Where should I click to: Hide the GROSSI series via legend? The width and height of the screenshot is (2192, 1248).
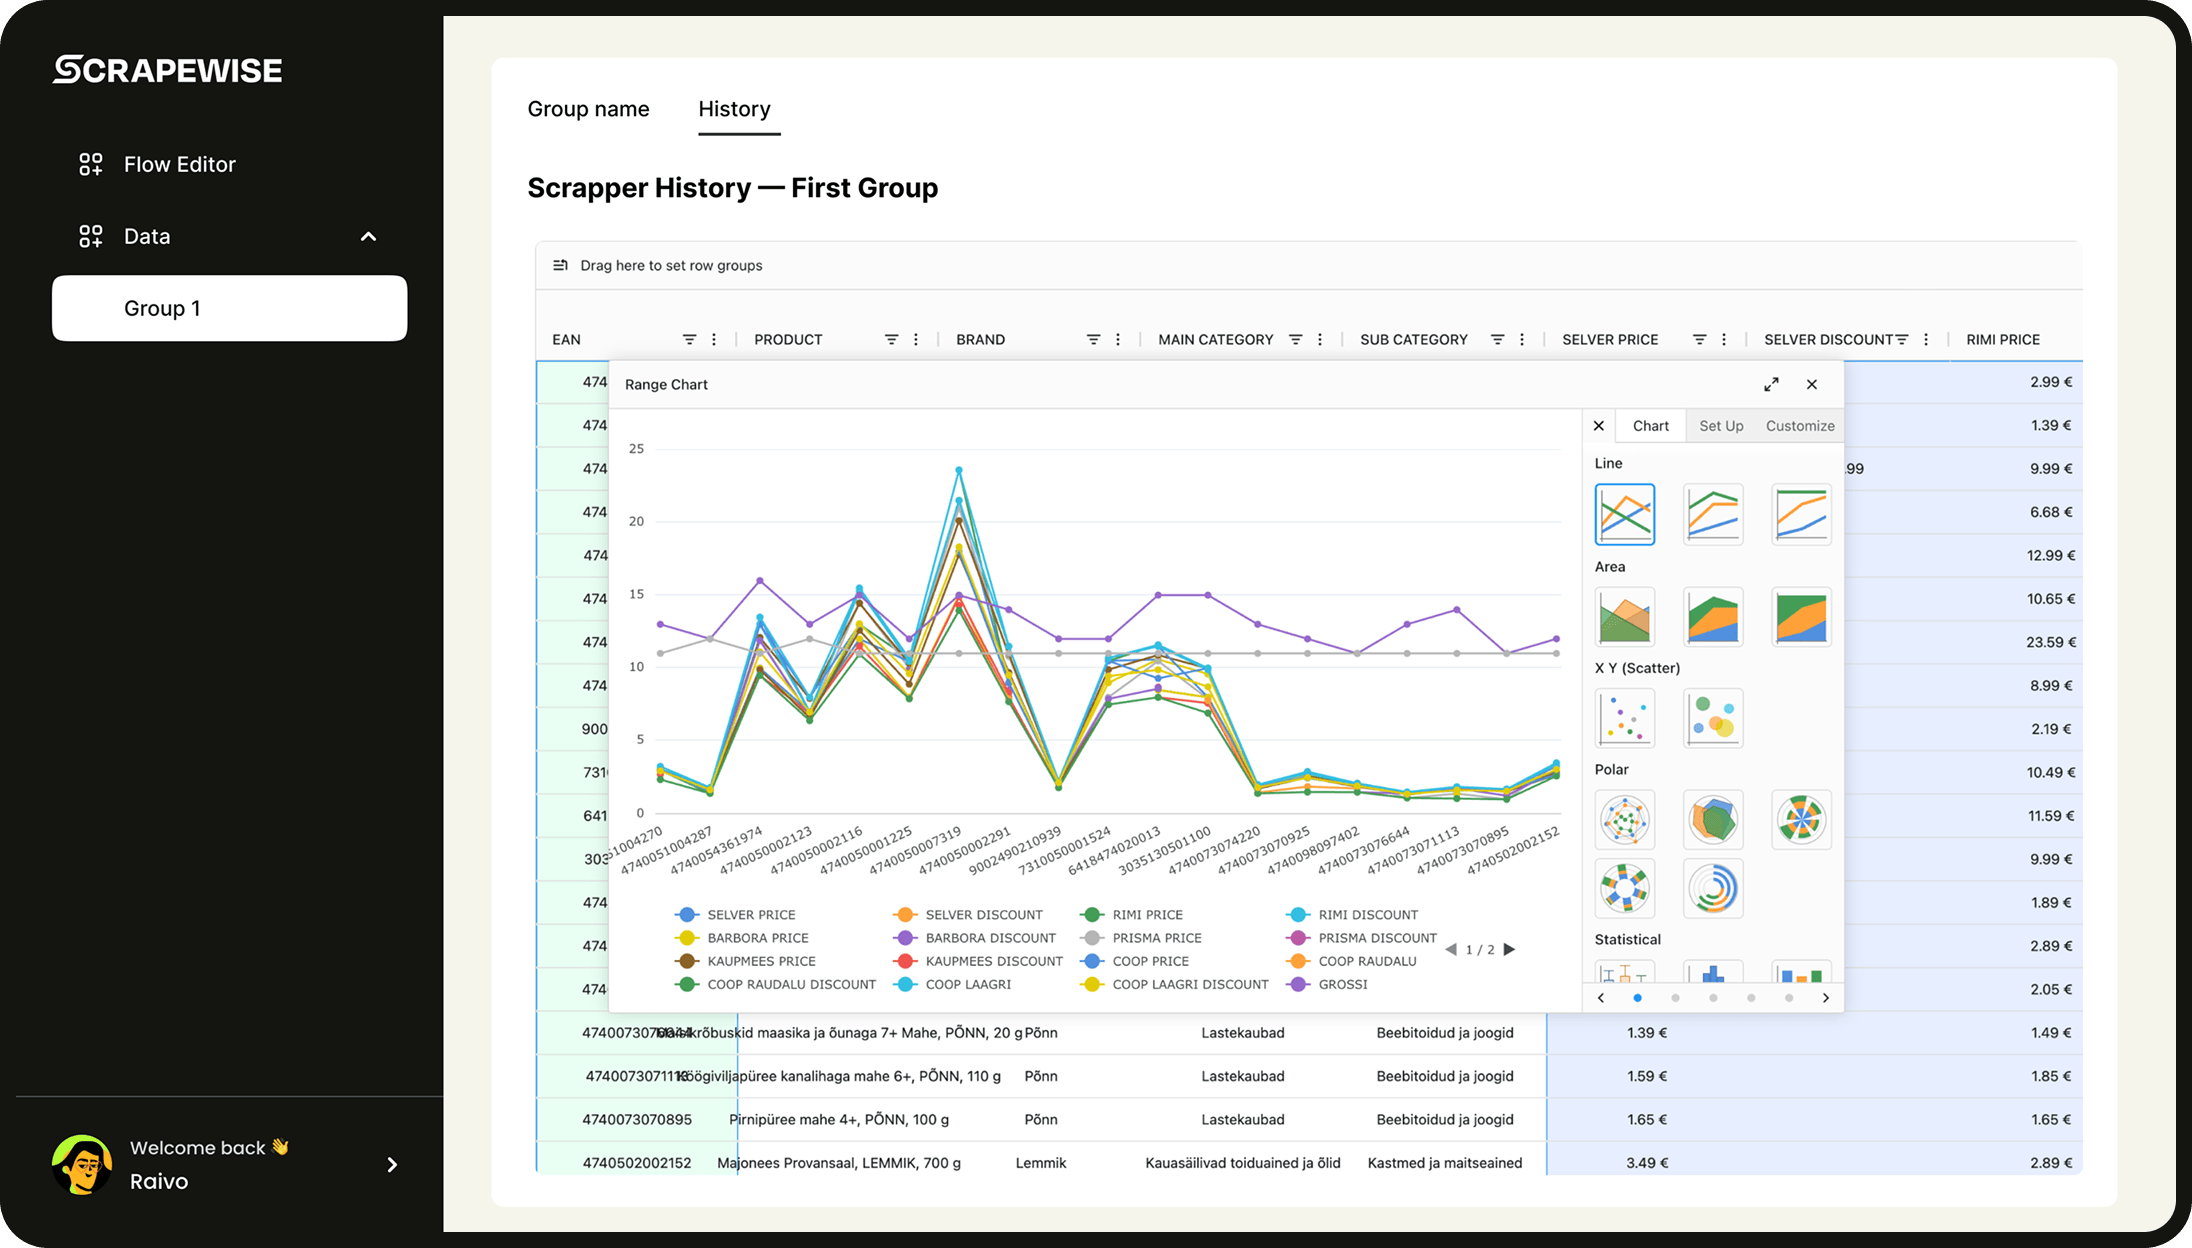click(x=1341, y=984)
